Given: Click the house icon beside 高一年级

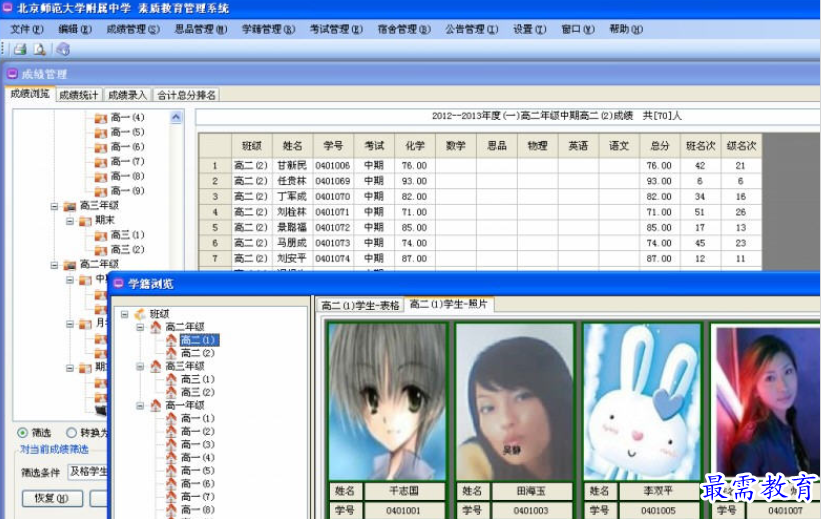Looking at the screenshot, I should pos(156,406).
